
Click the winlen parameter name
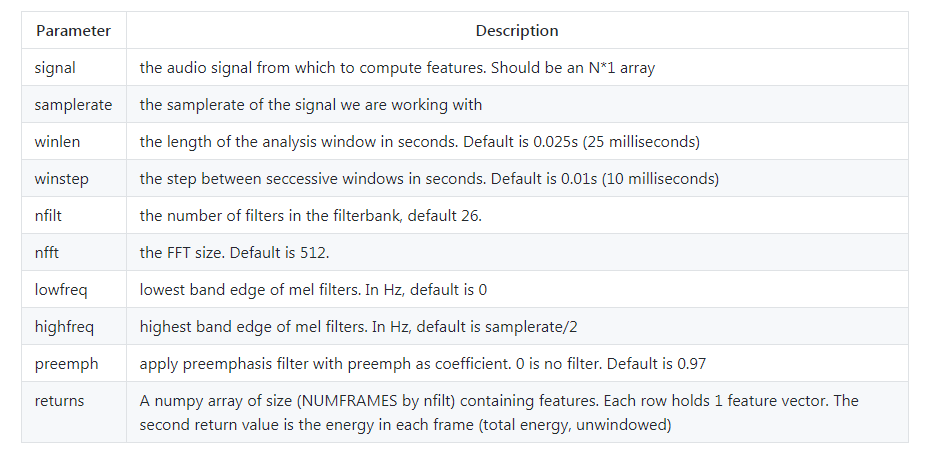tap(57, 142)
